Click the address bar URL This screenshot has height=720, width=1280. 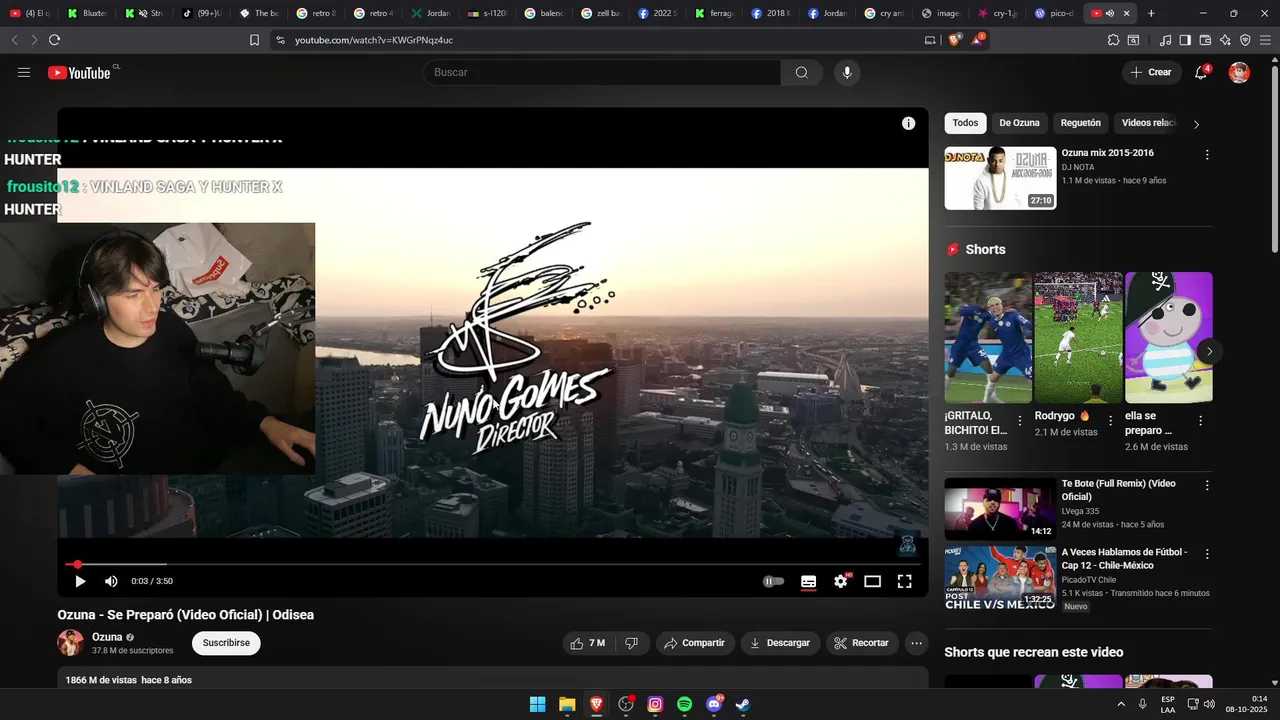(x=374, y=40)
